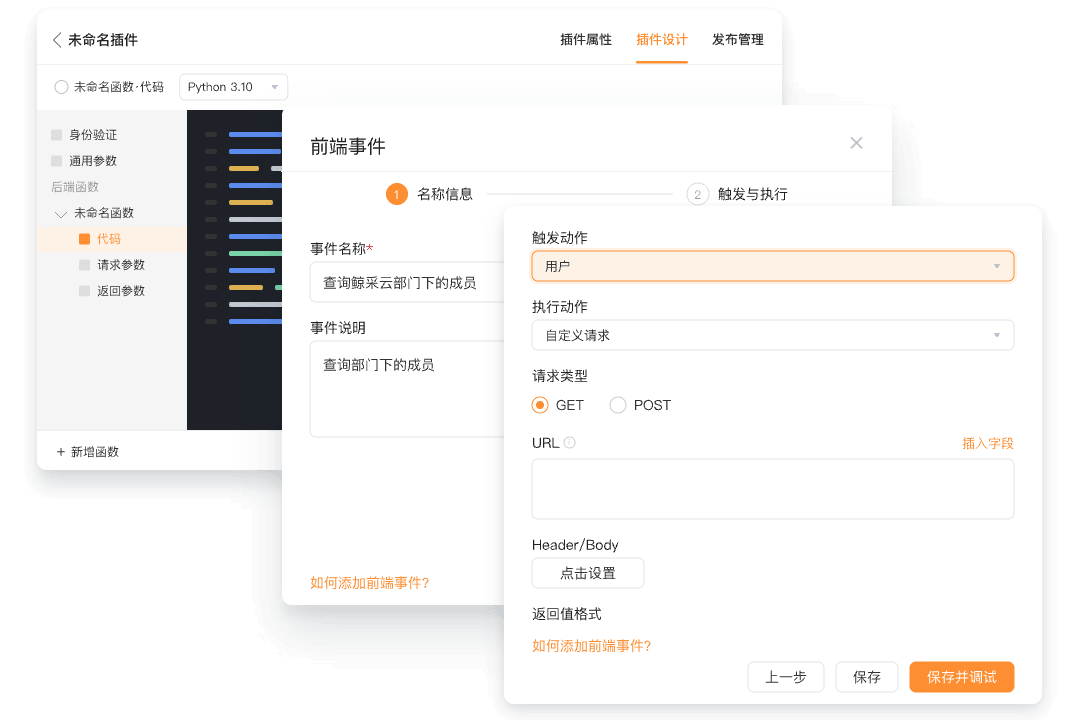Switch to the 插件设计 tab
Image resolution: width=1080 pixels, height=720 pixels.
click(661, 40)
